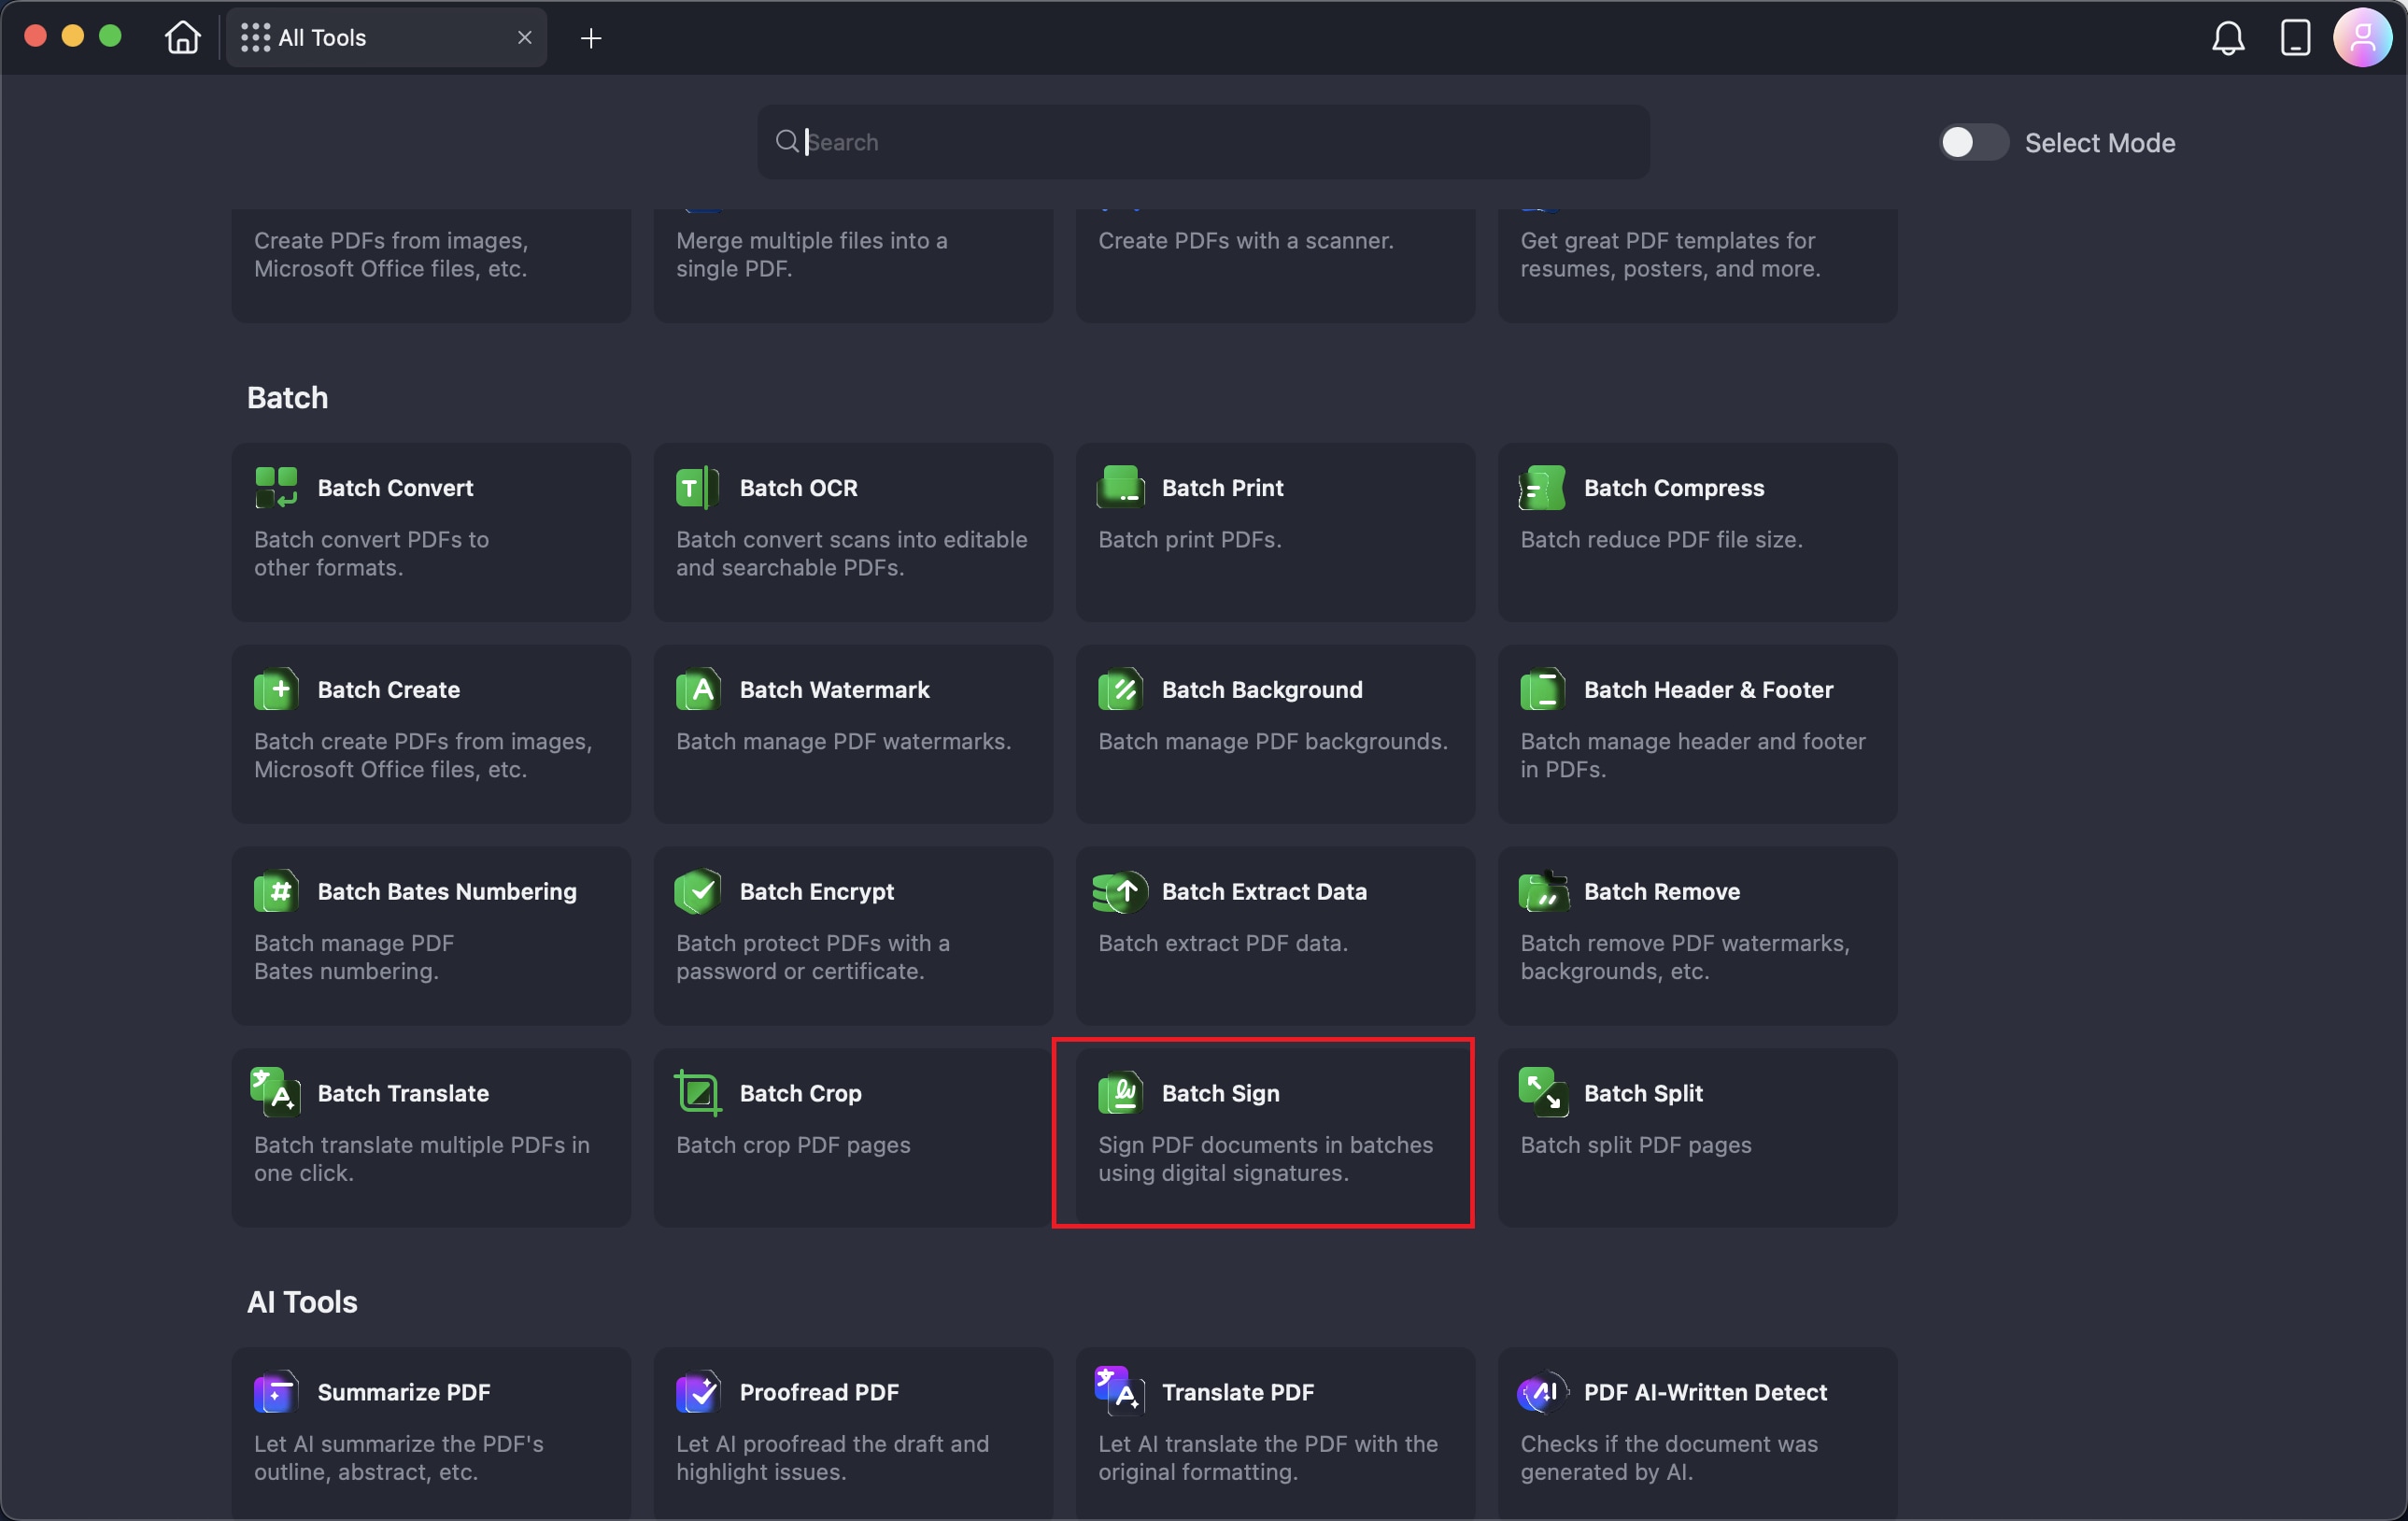Click the Batch Split icon

(1542, 1092)
